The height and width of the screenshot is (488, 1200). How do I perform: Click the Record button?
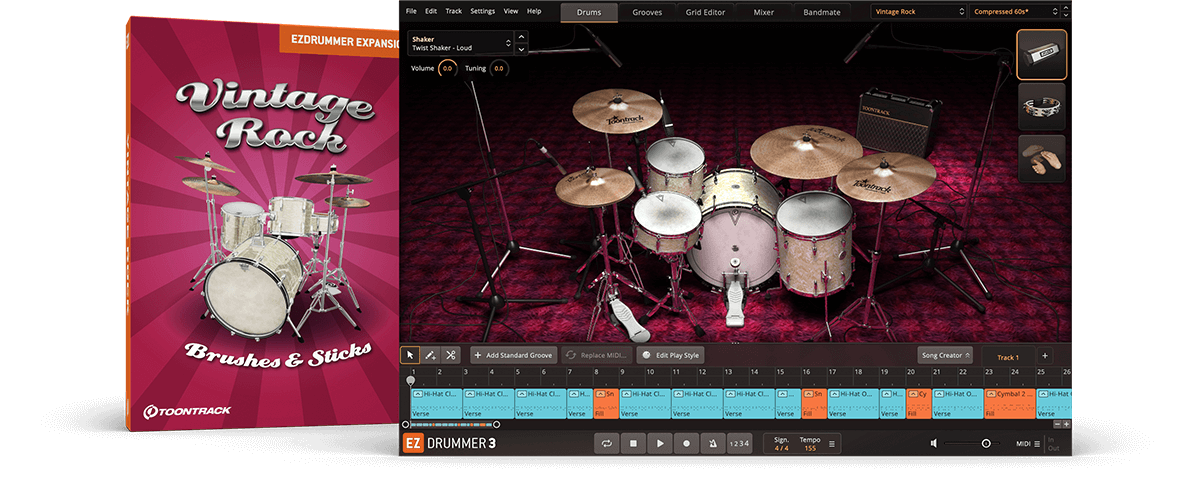coord(686,443)
